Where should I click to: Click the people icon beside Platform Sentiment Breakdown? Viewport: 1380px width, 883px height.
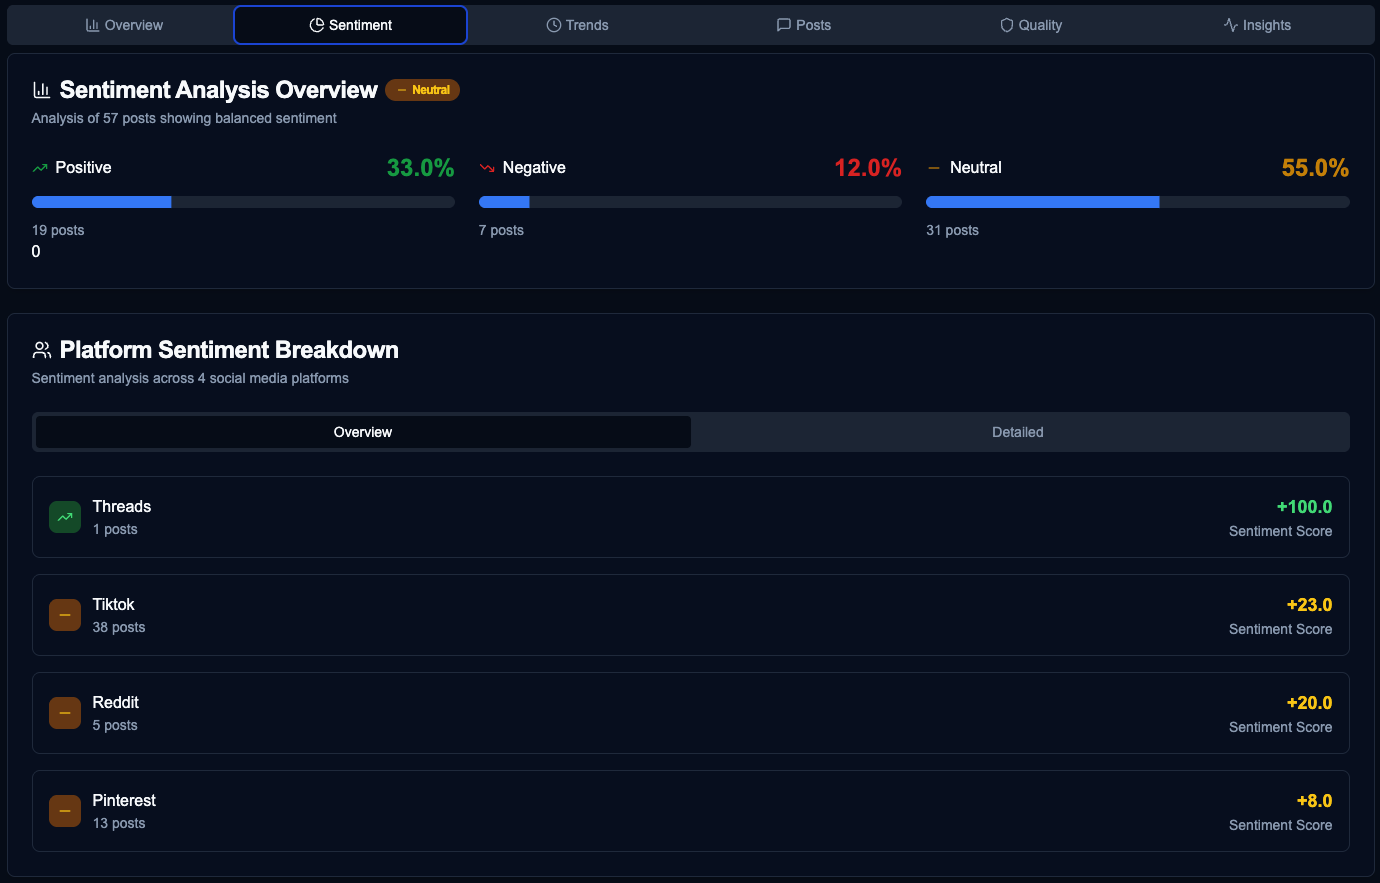(x=41, y=349)
